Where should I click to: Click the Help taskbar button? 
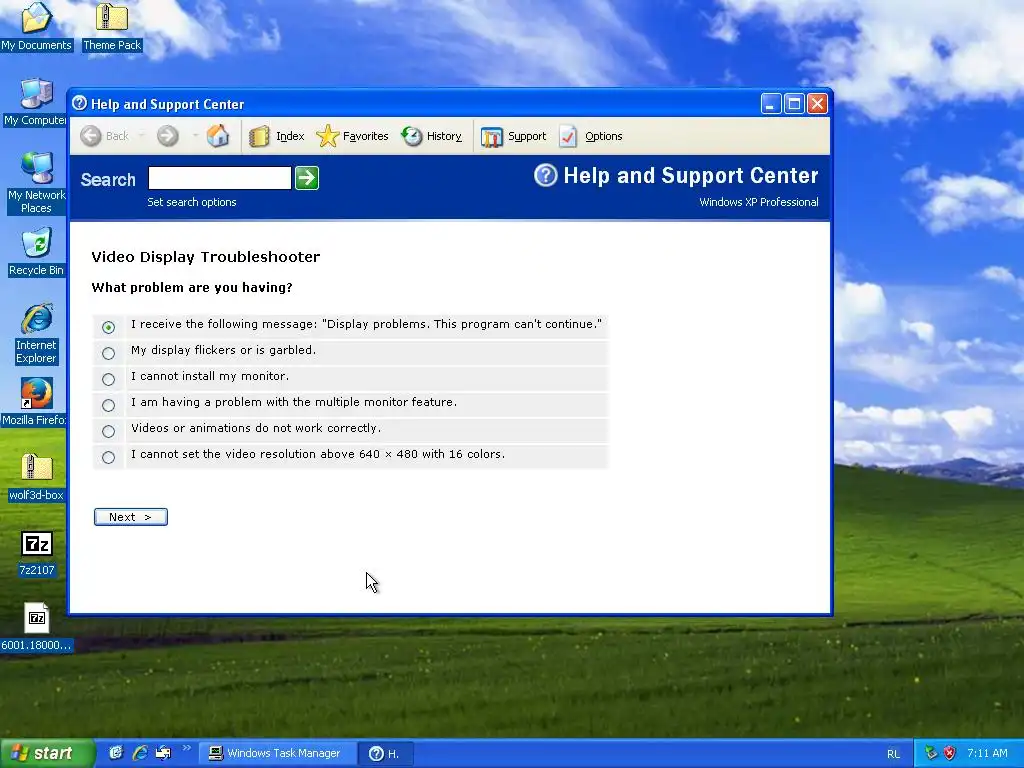pyautogui.click(x=385, y=753)
